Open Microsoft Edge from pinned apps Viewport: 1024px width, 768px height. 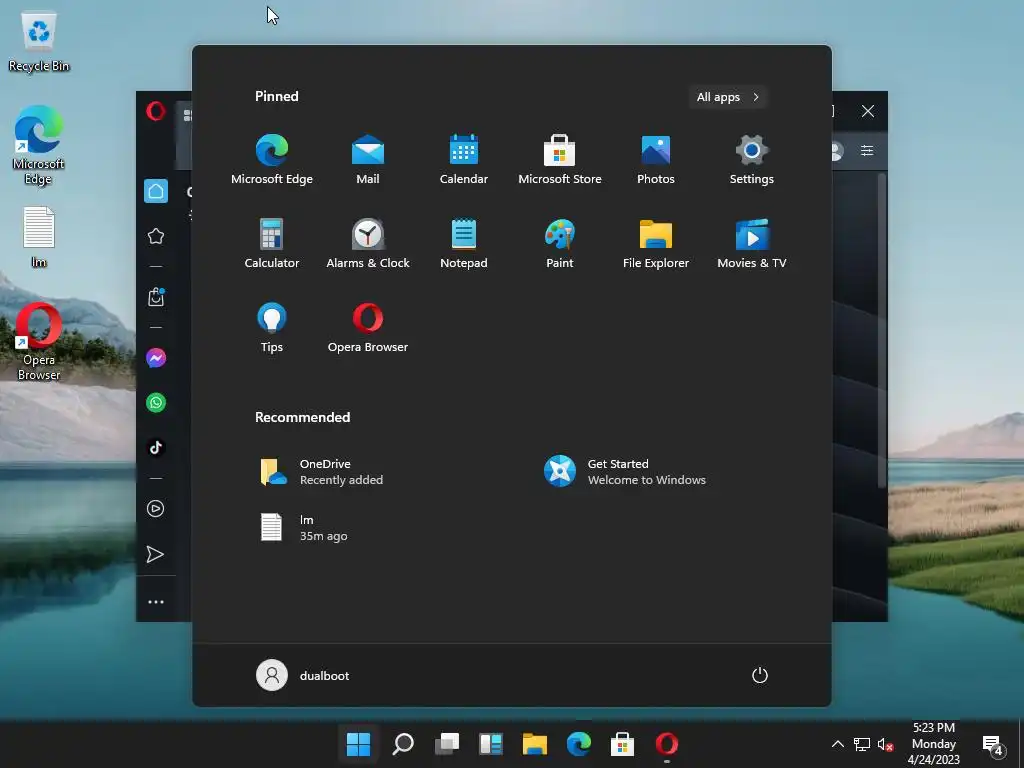coord(272,159)
